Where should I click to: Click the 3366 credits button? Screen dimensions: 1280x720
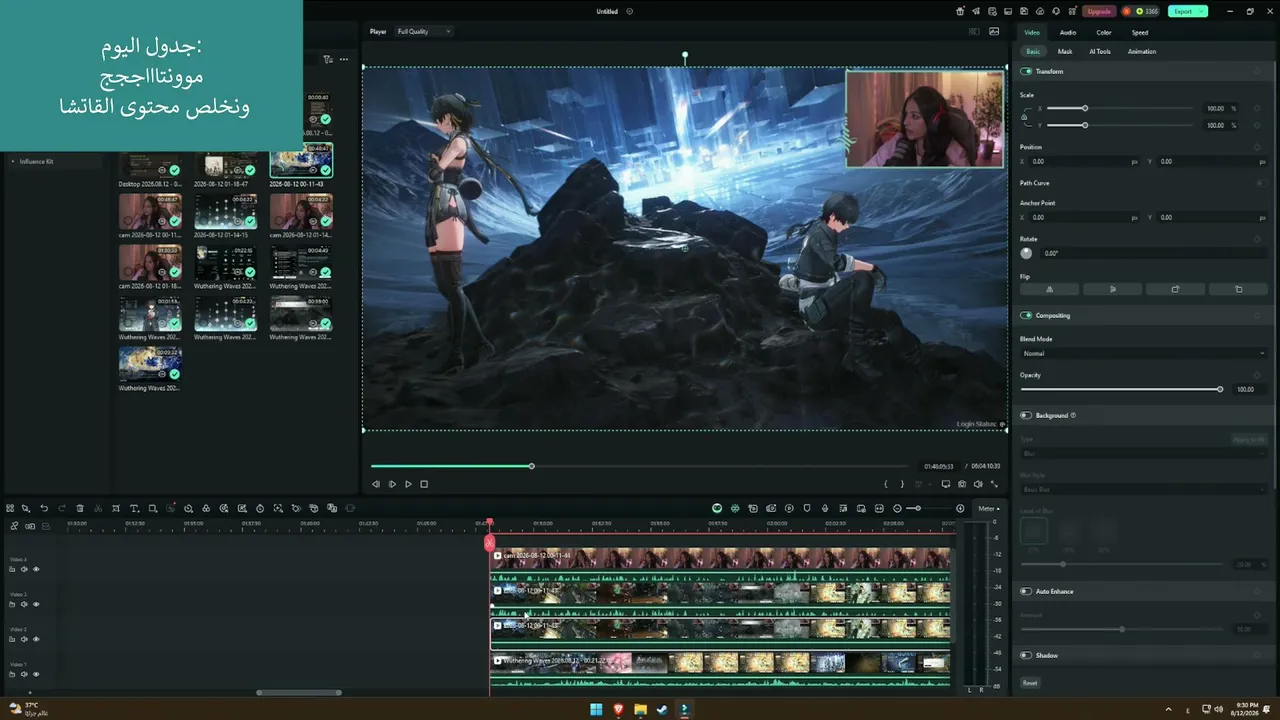tap(1141, 11)
